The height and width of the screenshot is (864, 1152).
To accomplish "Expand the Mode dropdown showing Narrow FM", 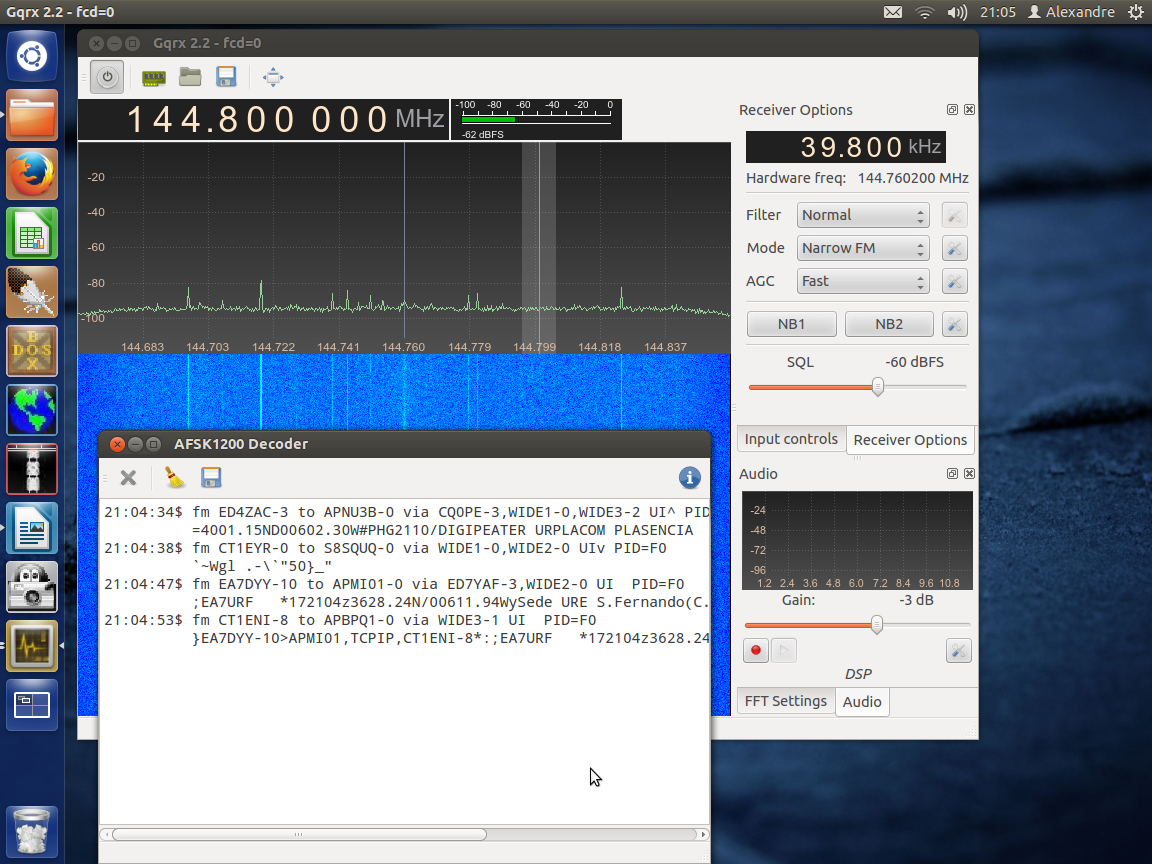I will (863, 248).
